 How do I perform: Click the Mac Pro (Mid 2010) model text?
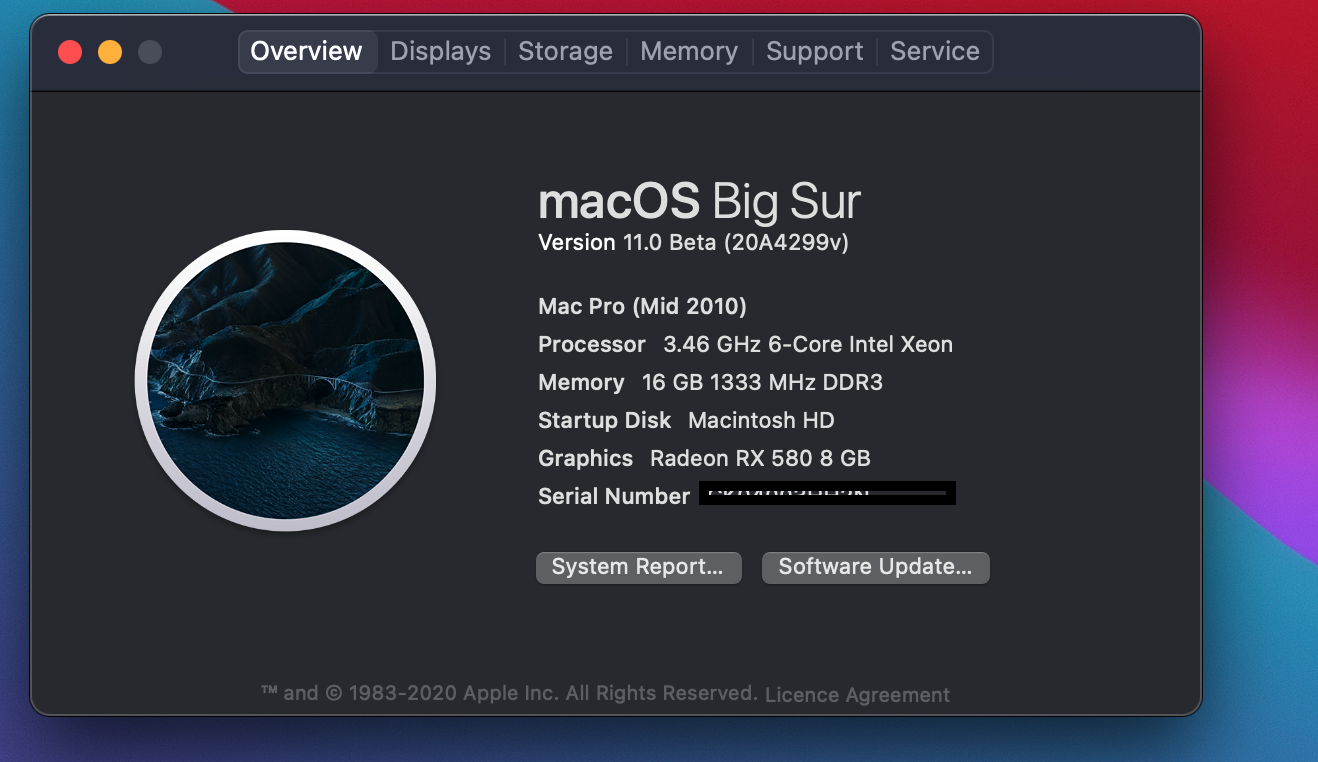coord(642,306)
